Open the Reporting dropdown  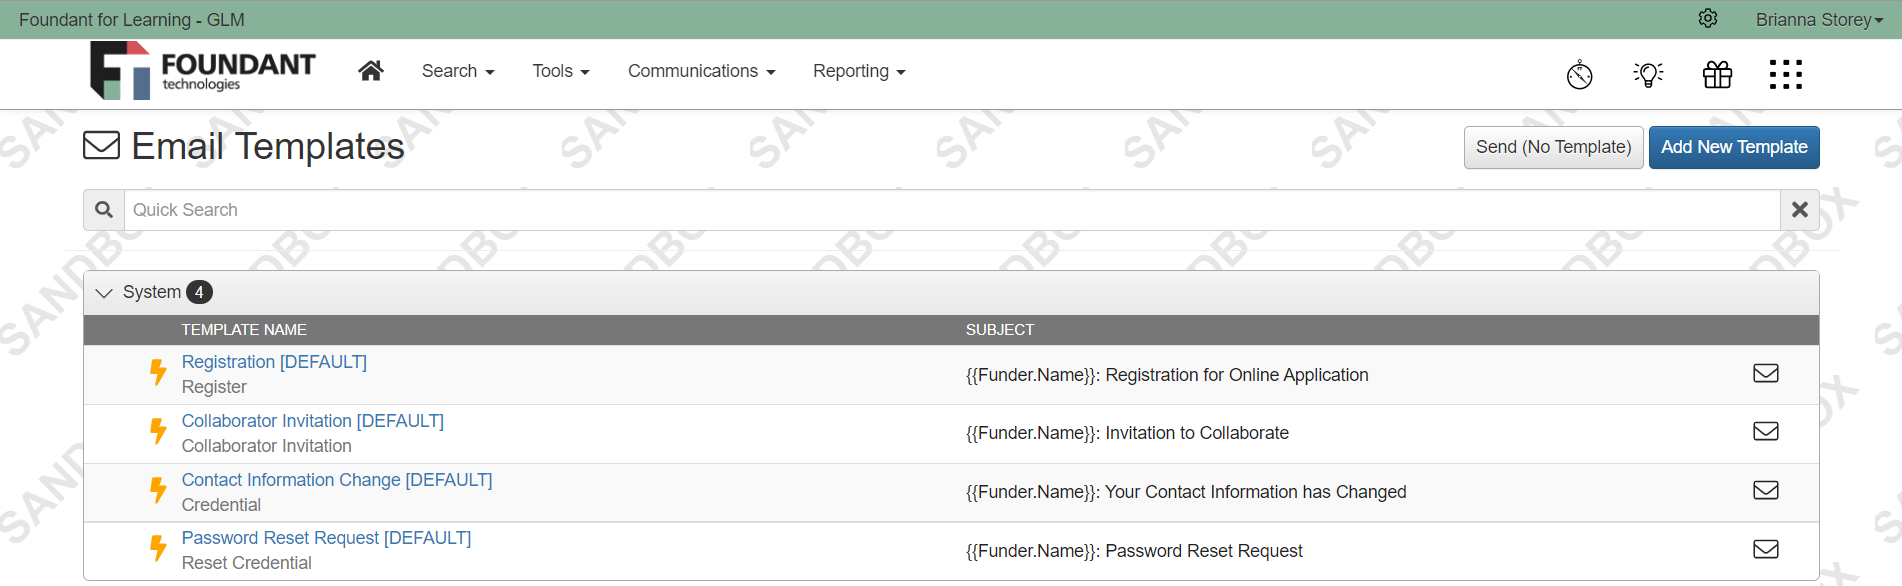tap(859, 71)
